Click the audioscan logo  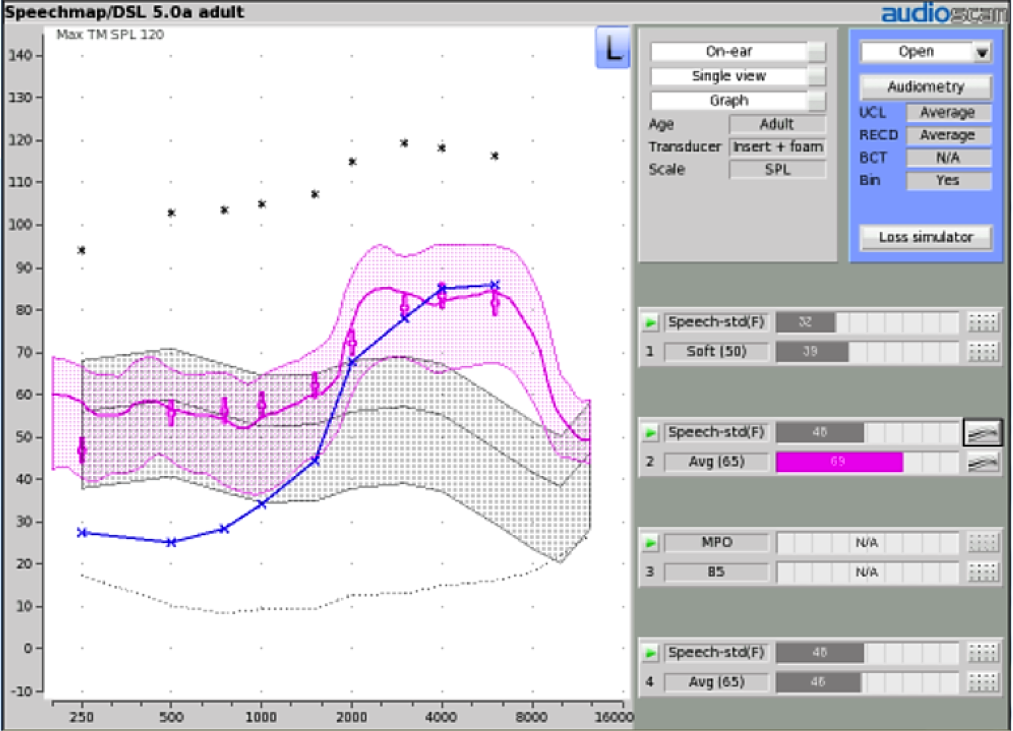coord(945,14)
